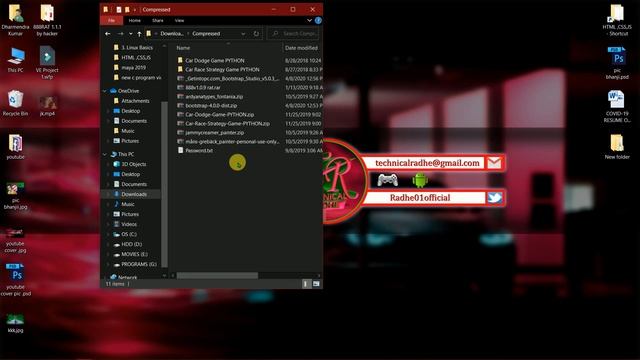This screenshot has width=640, height=360.
Task: Refresh the Compressed folder view
Action: click(x=256, y=33)
